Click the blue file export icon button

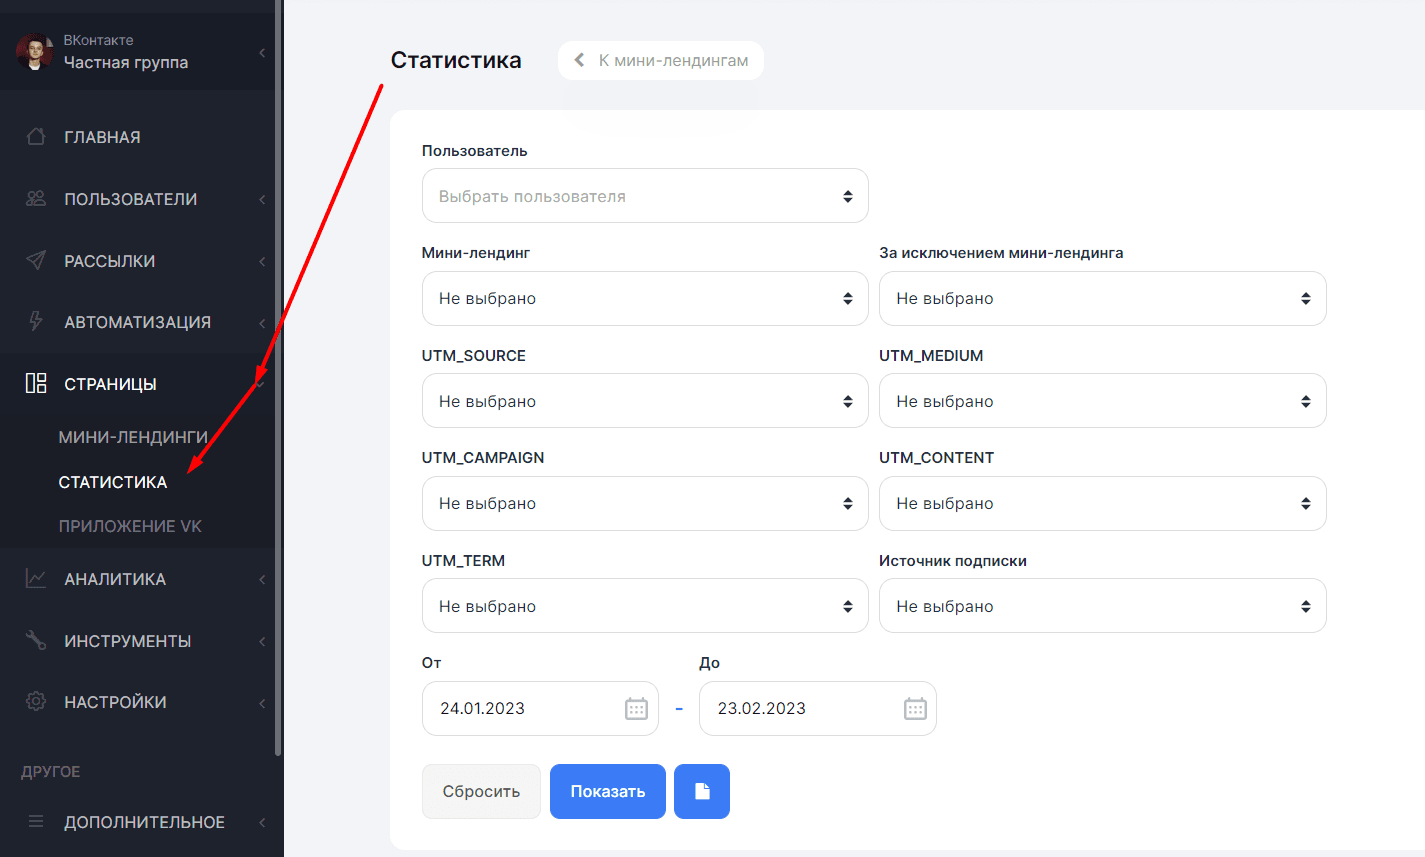tap(702, 792)
